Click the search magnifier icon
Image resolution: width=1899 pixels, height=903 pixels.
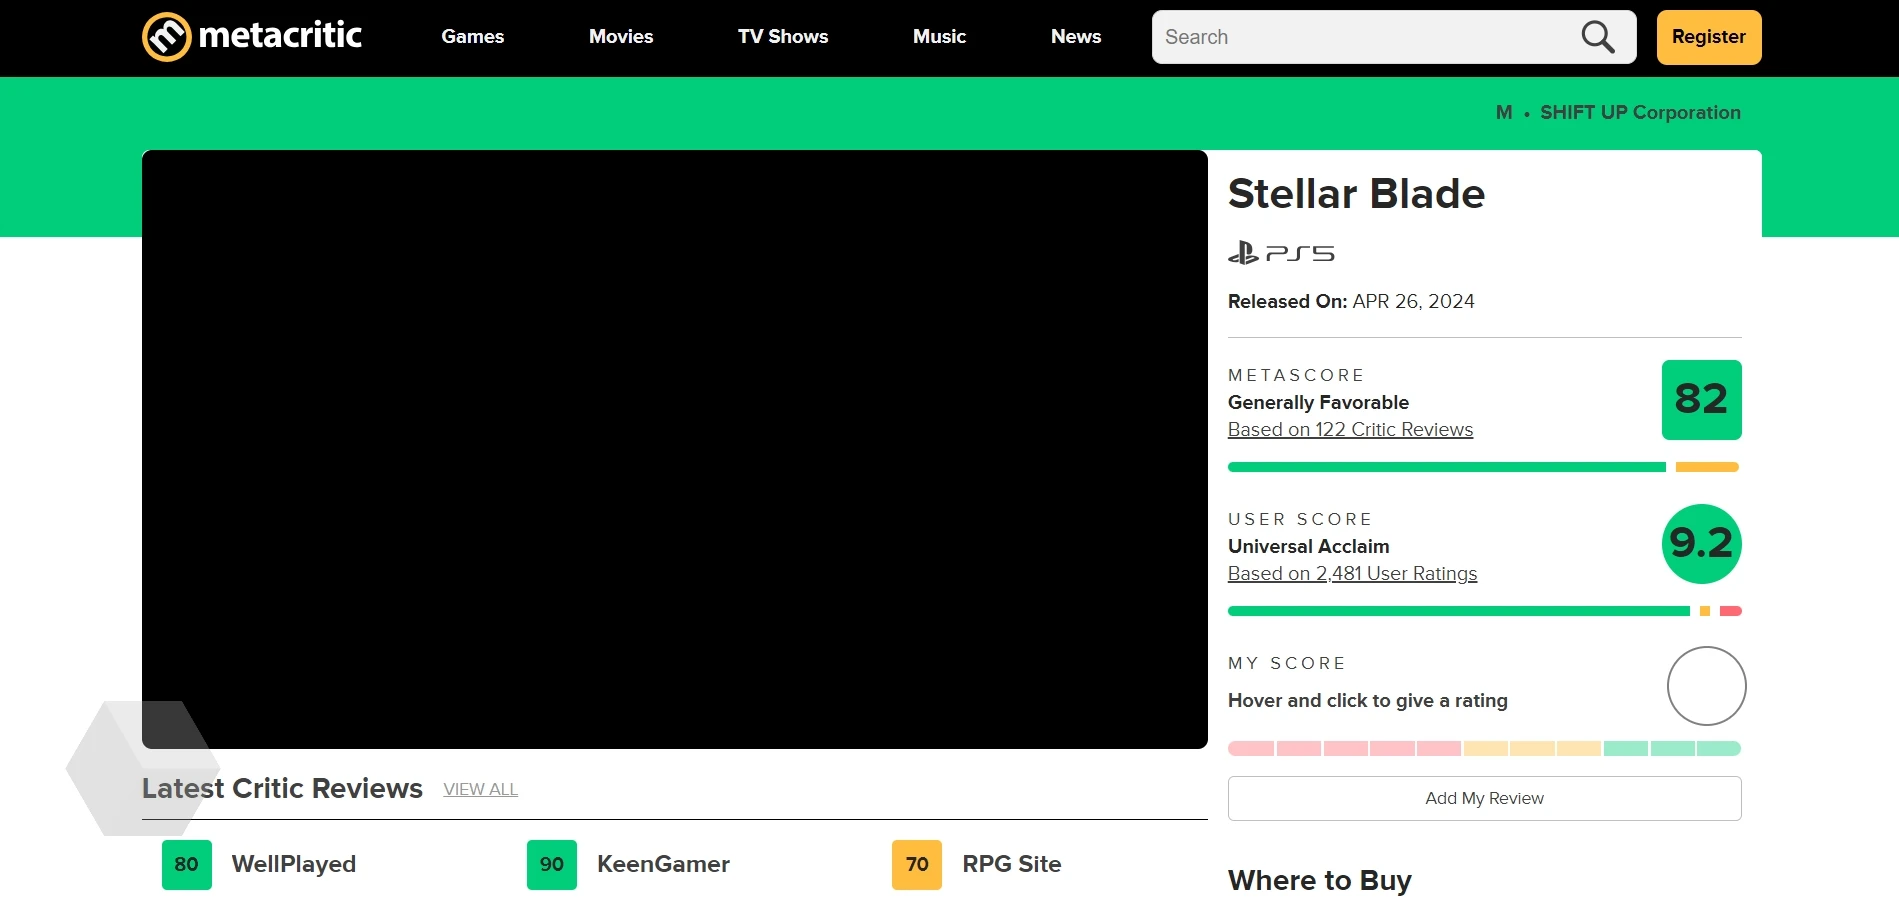1598,37
